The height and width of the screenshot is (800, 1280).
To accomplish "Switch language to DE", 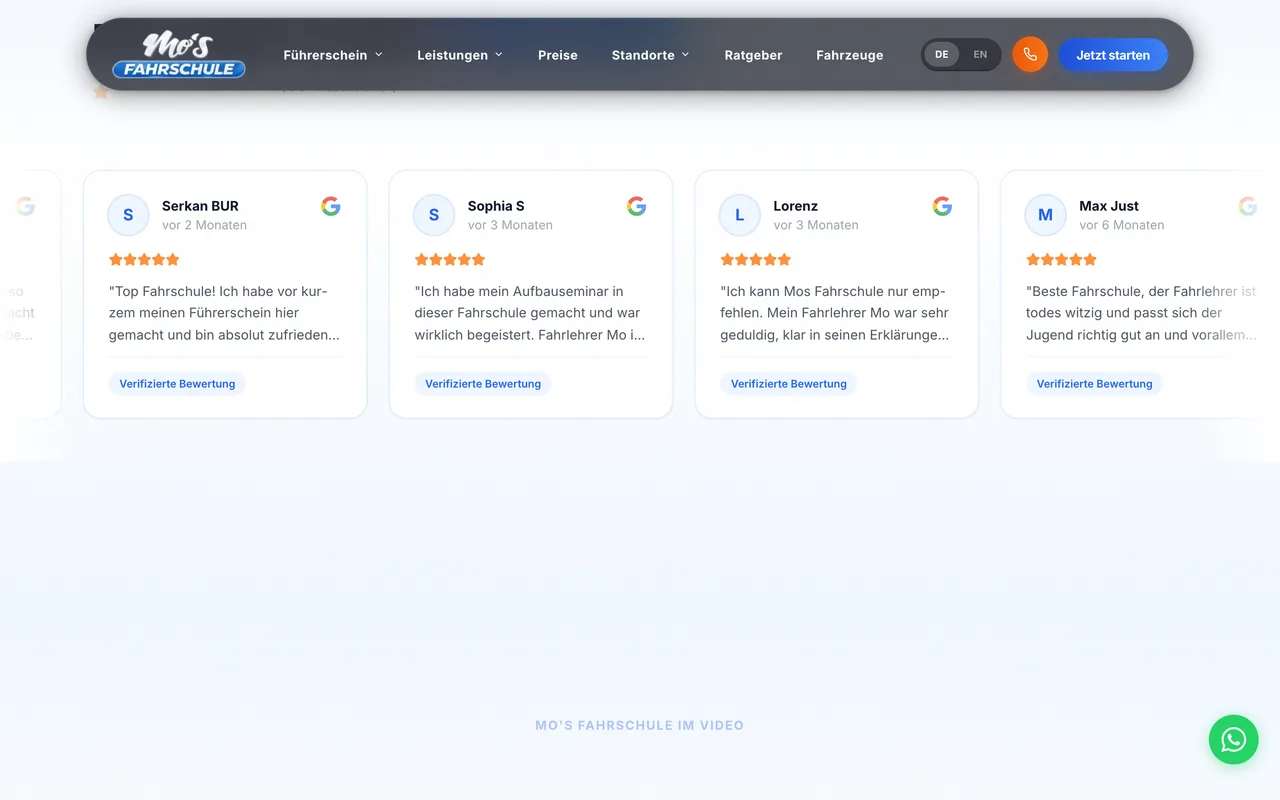I will click(x=942, y=55).
